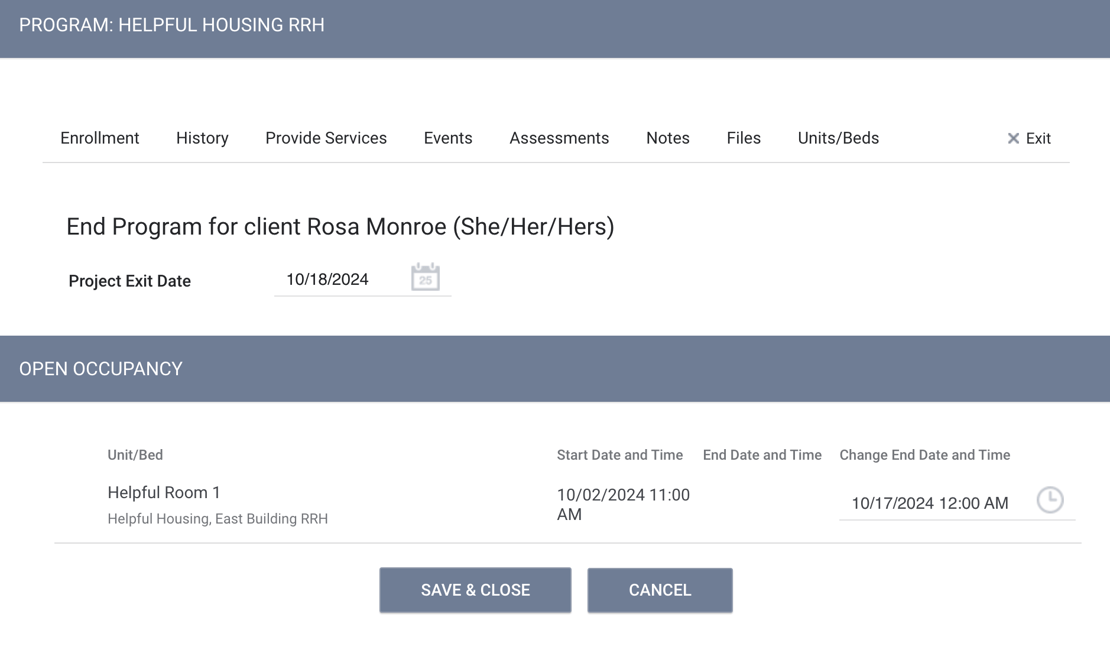
Task: Click the Unit/Bed column header
Action: (135, 455)
